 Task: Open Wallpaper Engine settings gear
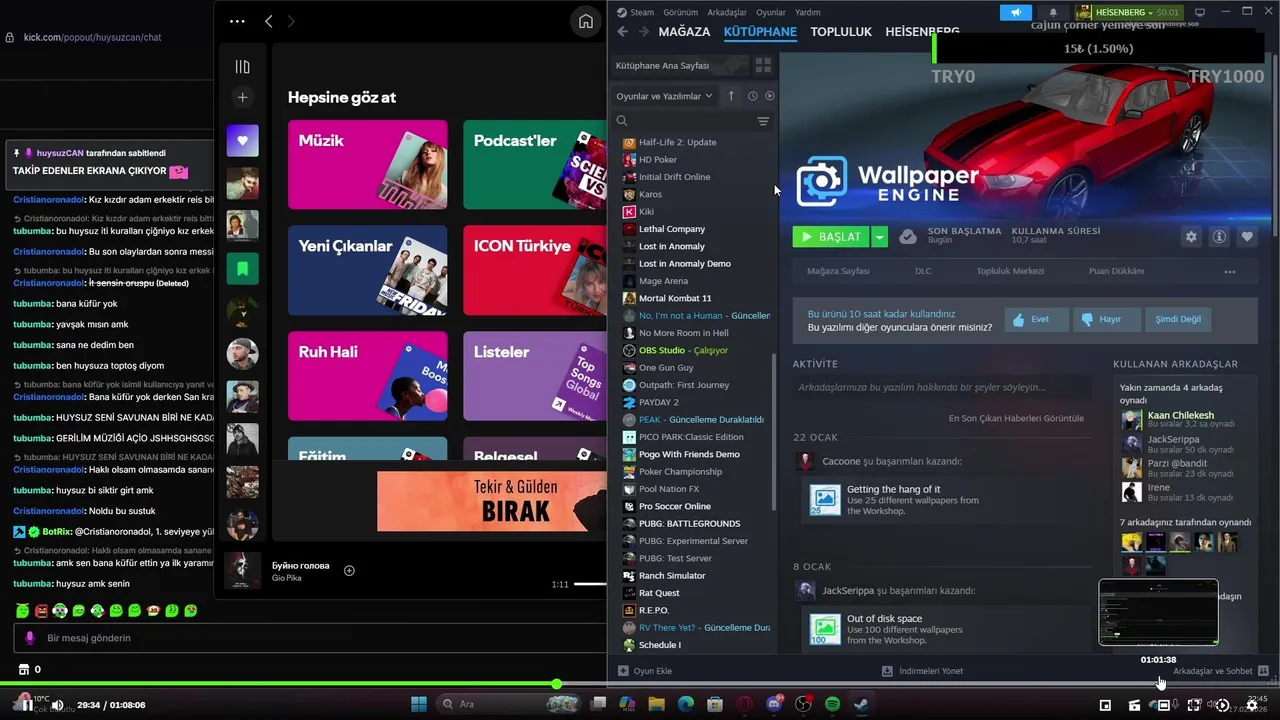tap(1191, 237)
